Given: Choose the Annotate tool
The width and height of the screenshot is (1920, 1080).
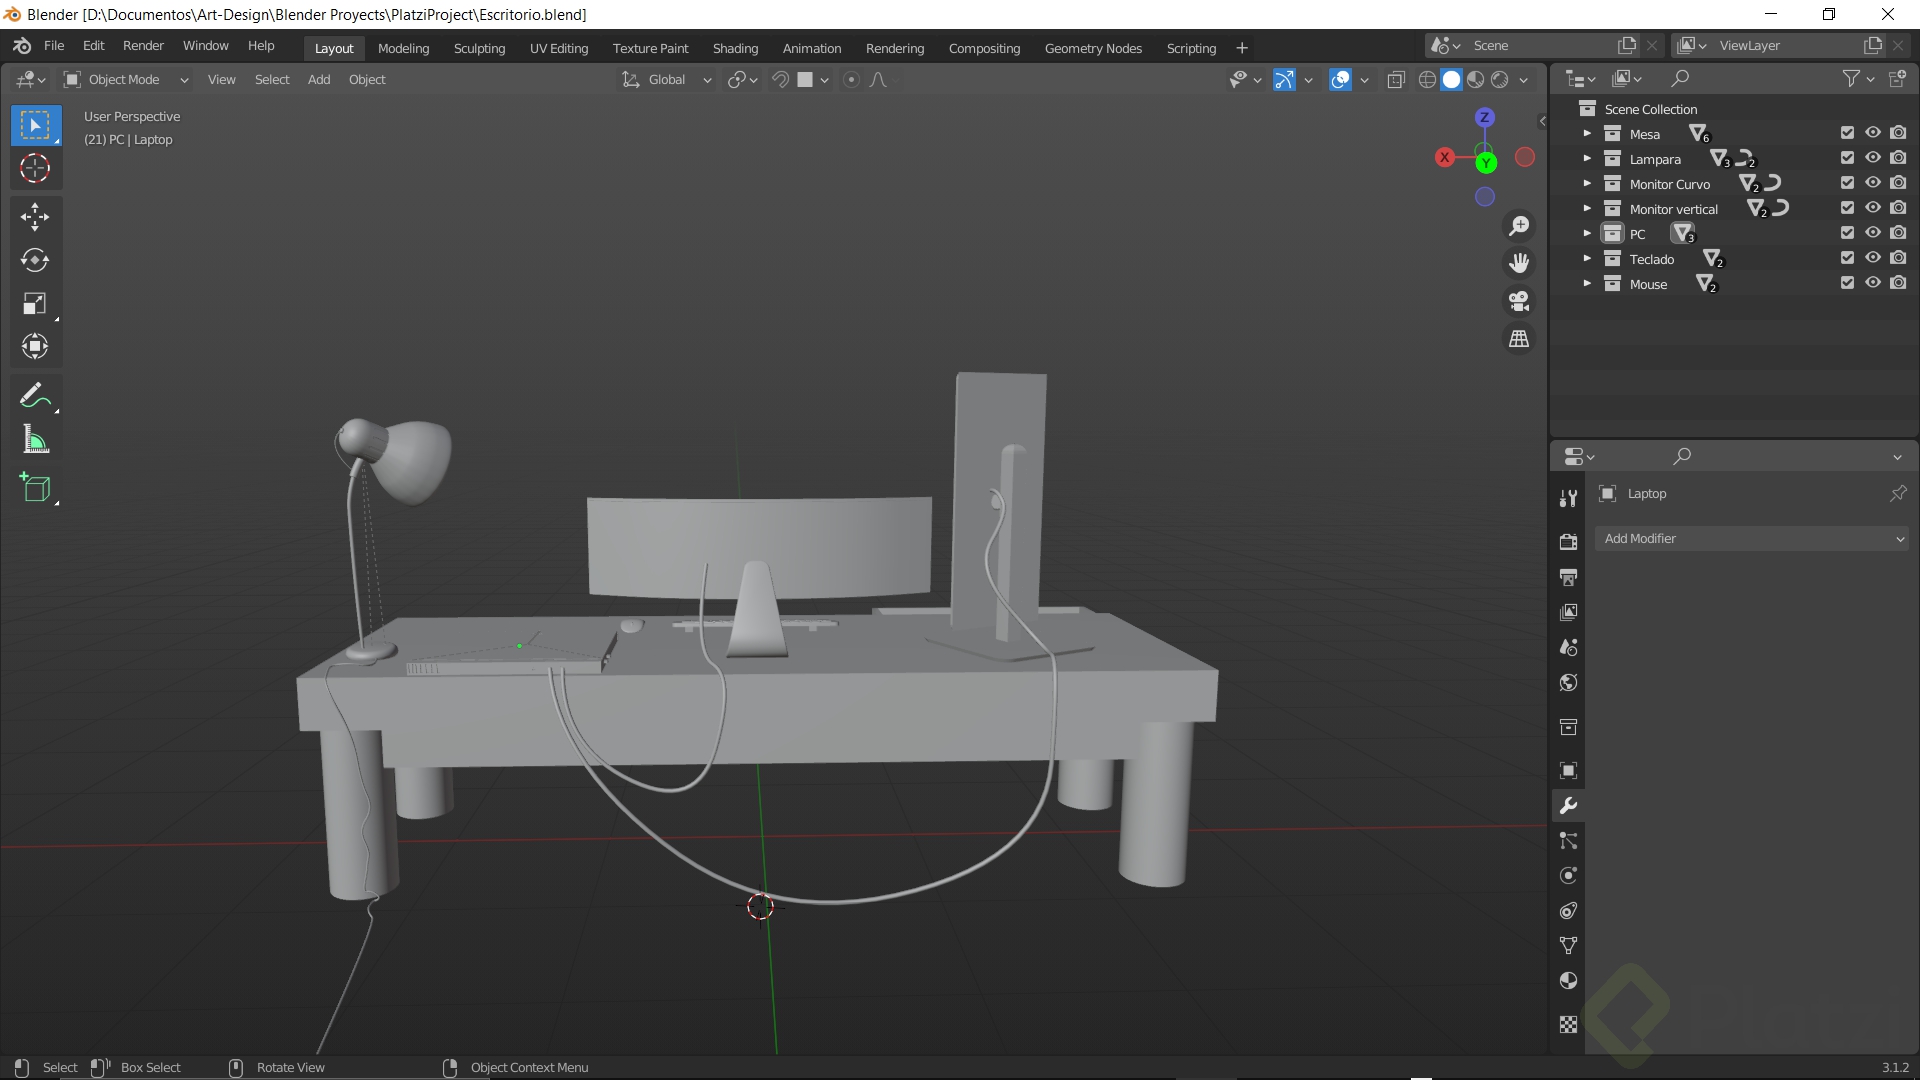Looking at the screenshot, I should [35, 396].
